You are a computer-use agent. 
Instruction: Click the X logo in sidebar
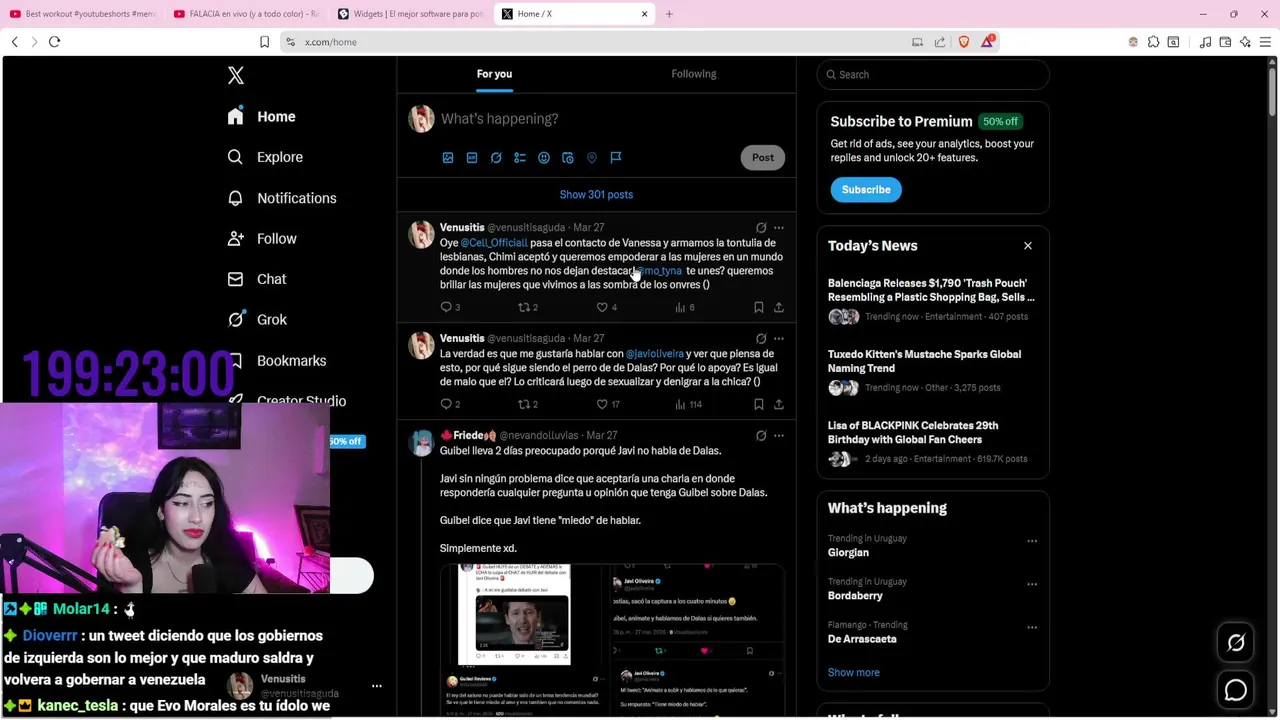click(x=236, y=75)
